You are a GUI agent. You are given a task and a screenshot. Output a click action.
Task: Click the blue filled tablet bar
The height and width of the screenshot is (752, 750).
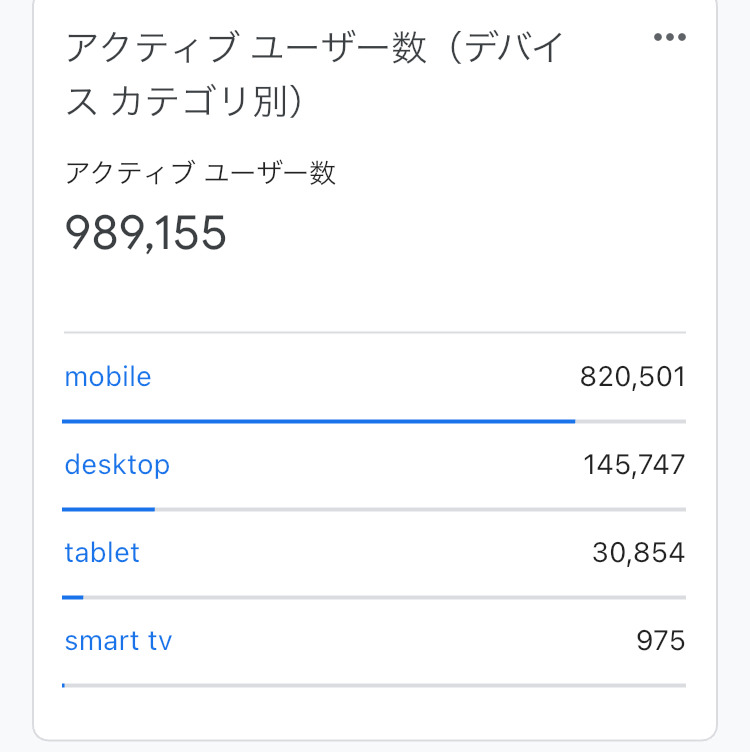(73, 597)
